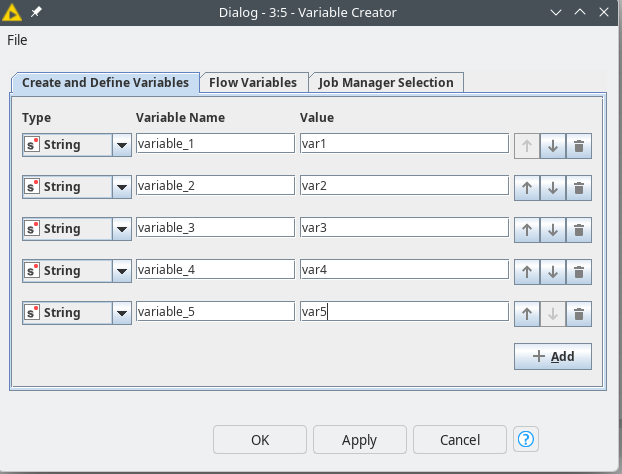Move variable_2 row up

[527, 187]
